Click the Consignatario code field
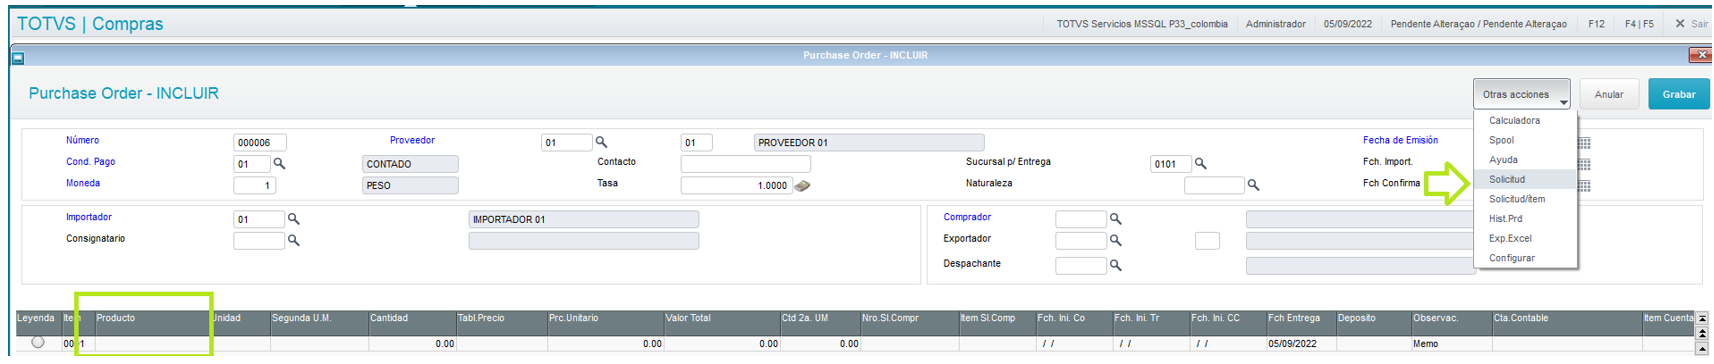The width and height of the screenshot is (1714, 364). pyautogui.click(x=259, y=241)
